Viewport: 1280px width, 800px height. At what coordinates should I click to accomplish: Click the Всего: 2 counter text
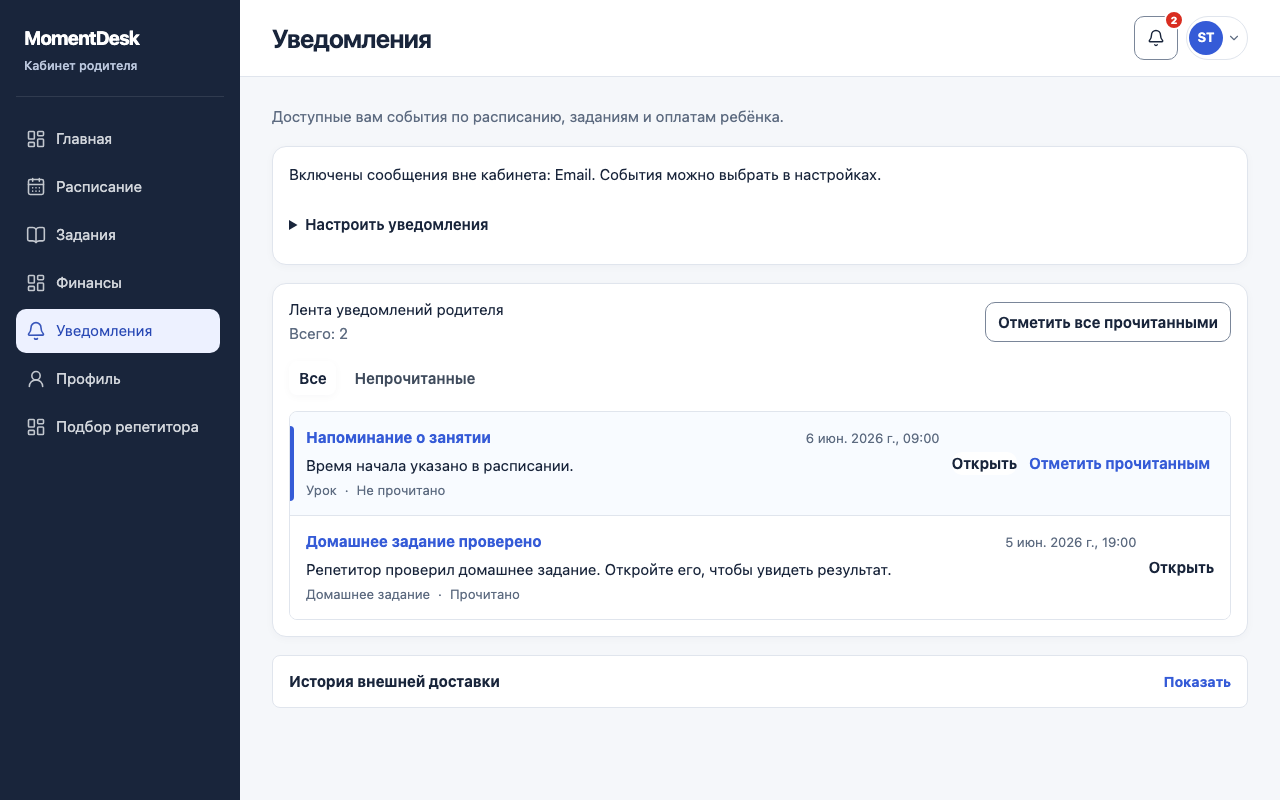[318, 334]
